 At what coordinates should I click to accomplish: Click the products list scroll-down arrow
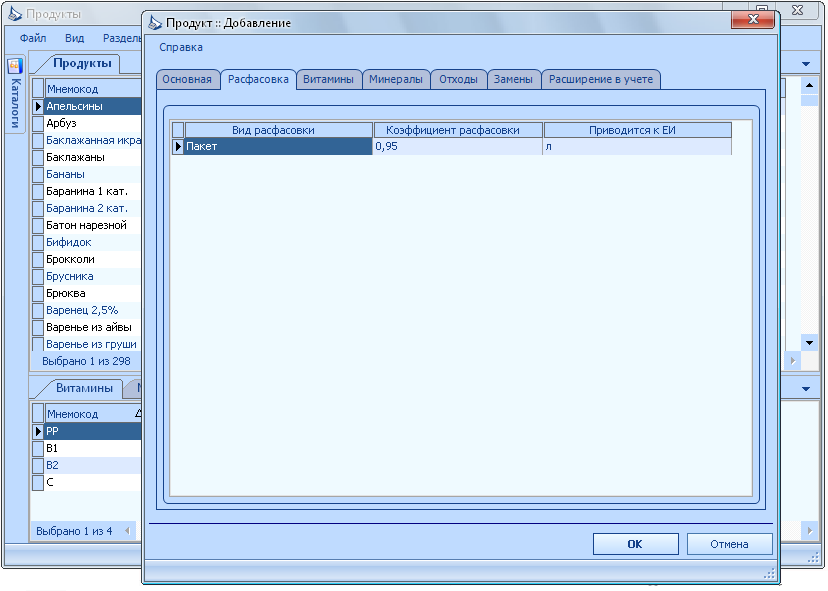coord(810,343)
